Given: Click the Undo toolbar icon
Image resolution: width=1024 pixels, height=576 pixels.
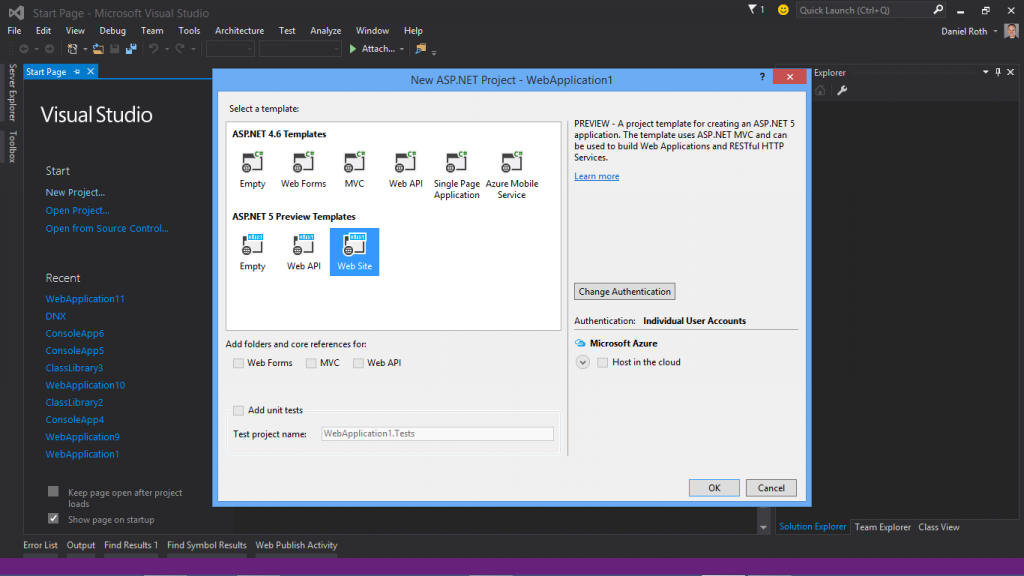Looking at the screenshot, I should pos(153,49).
